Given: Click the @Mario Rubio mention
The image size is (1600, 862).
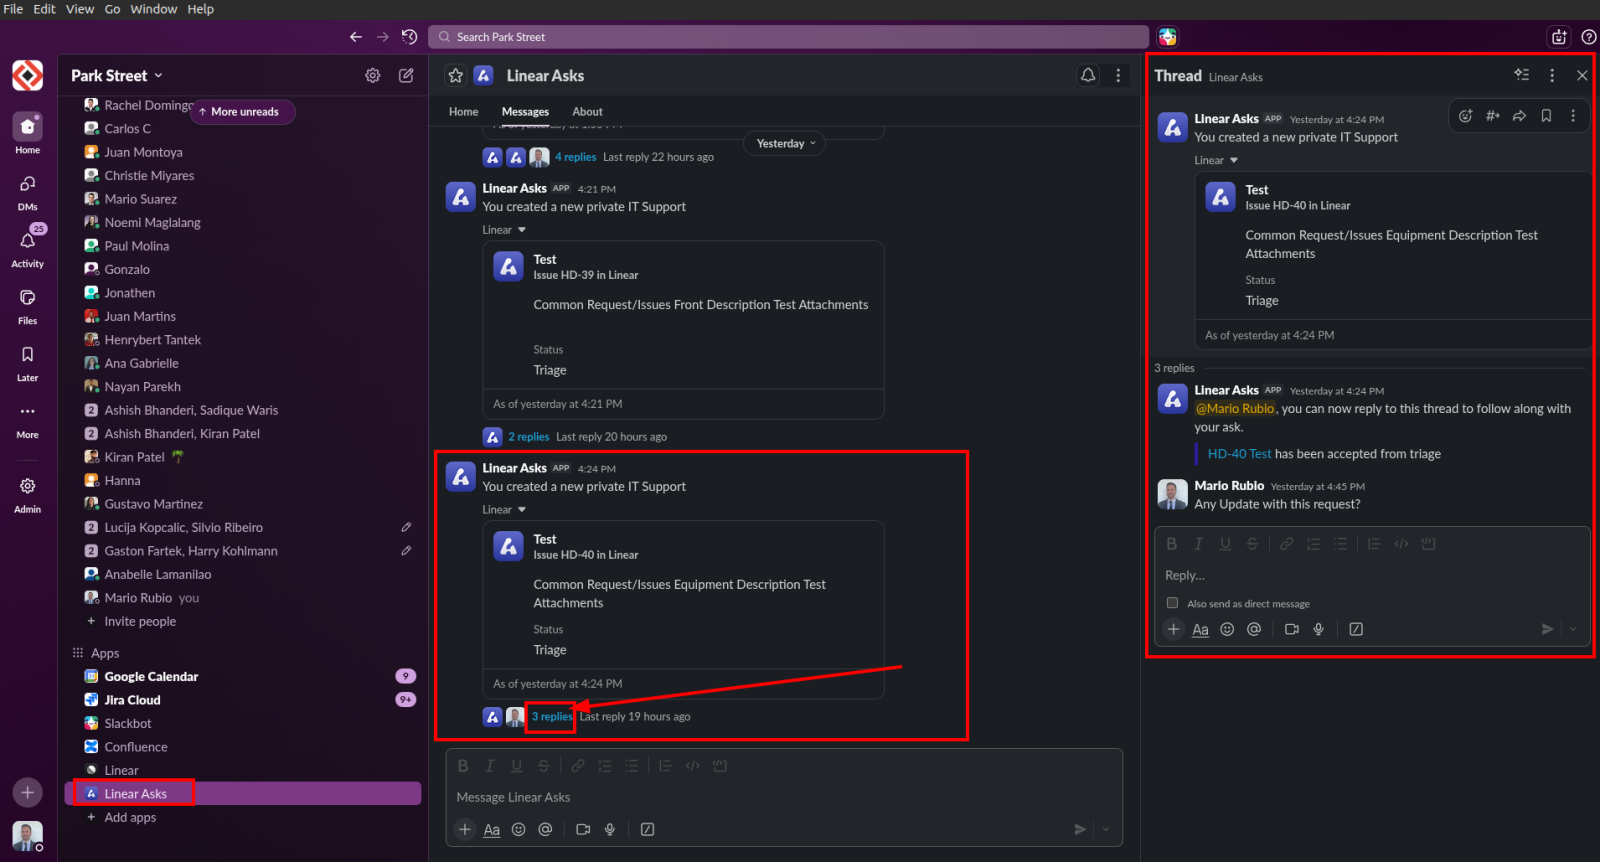Looking at the screenshot, I should 1235,408.
